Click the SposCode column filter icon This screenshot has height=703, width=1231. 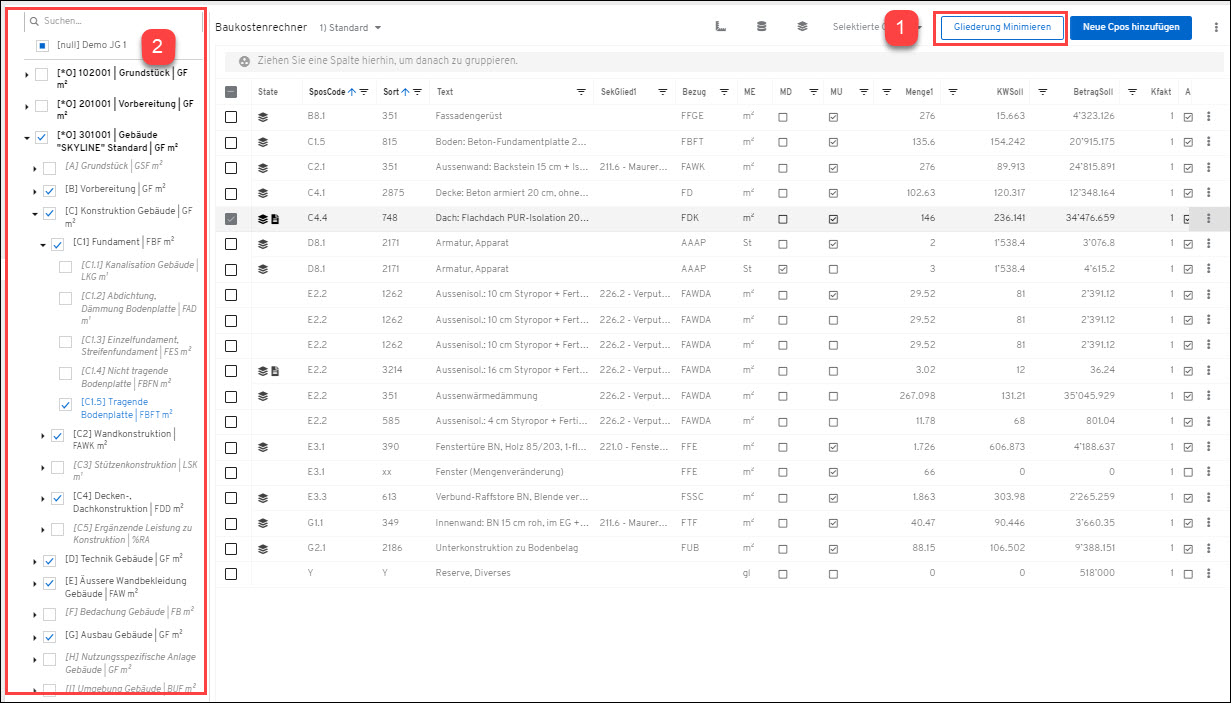[364, 92]
